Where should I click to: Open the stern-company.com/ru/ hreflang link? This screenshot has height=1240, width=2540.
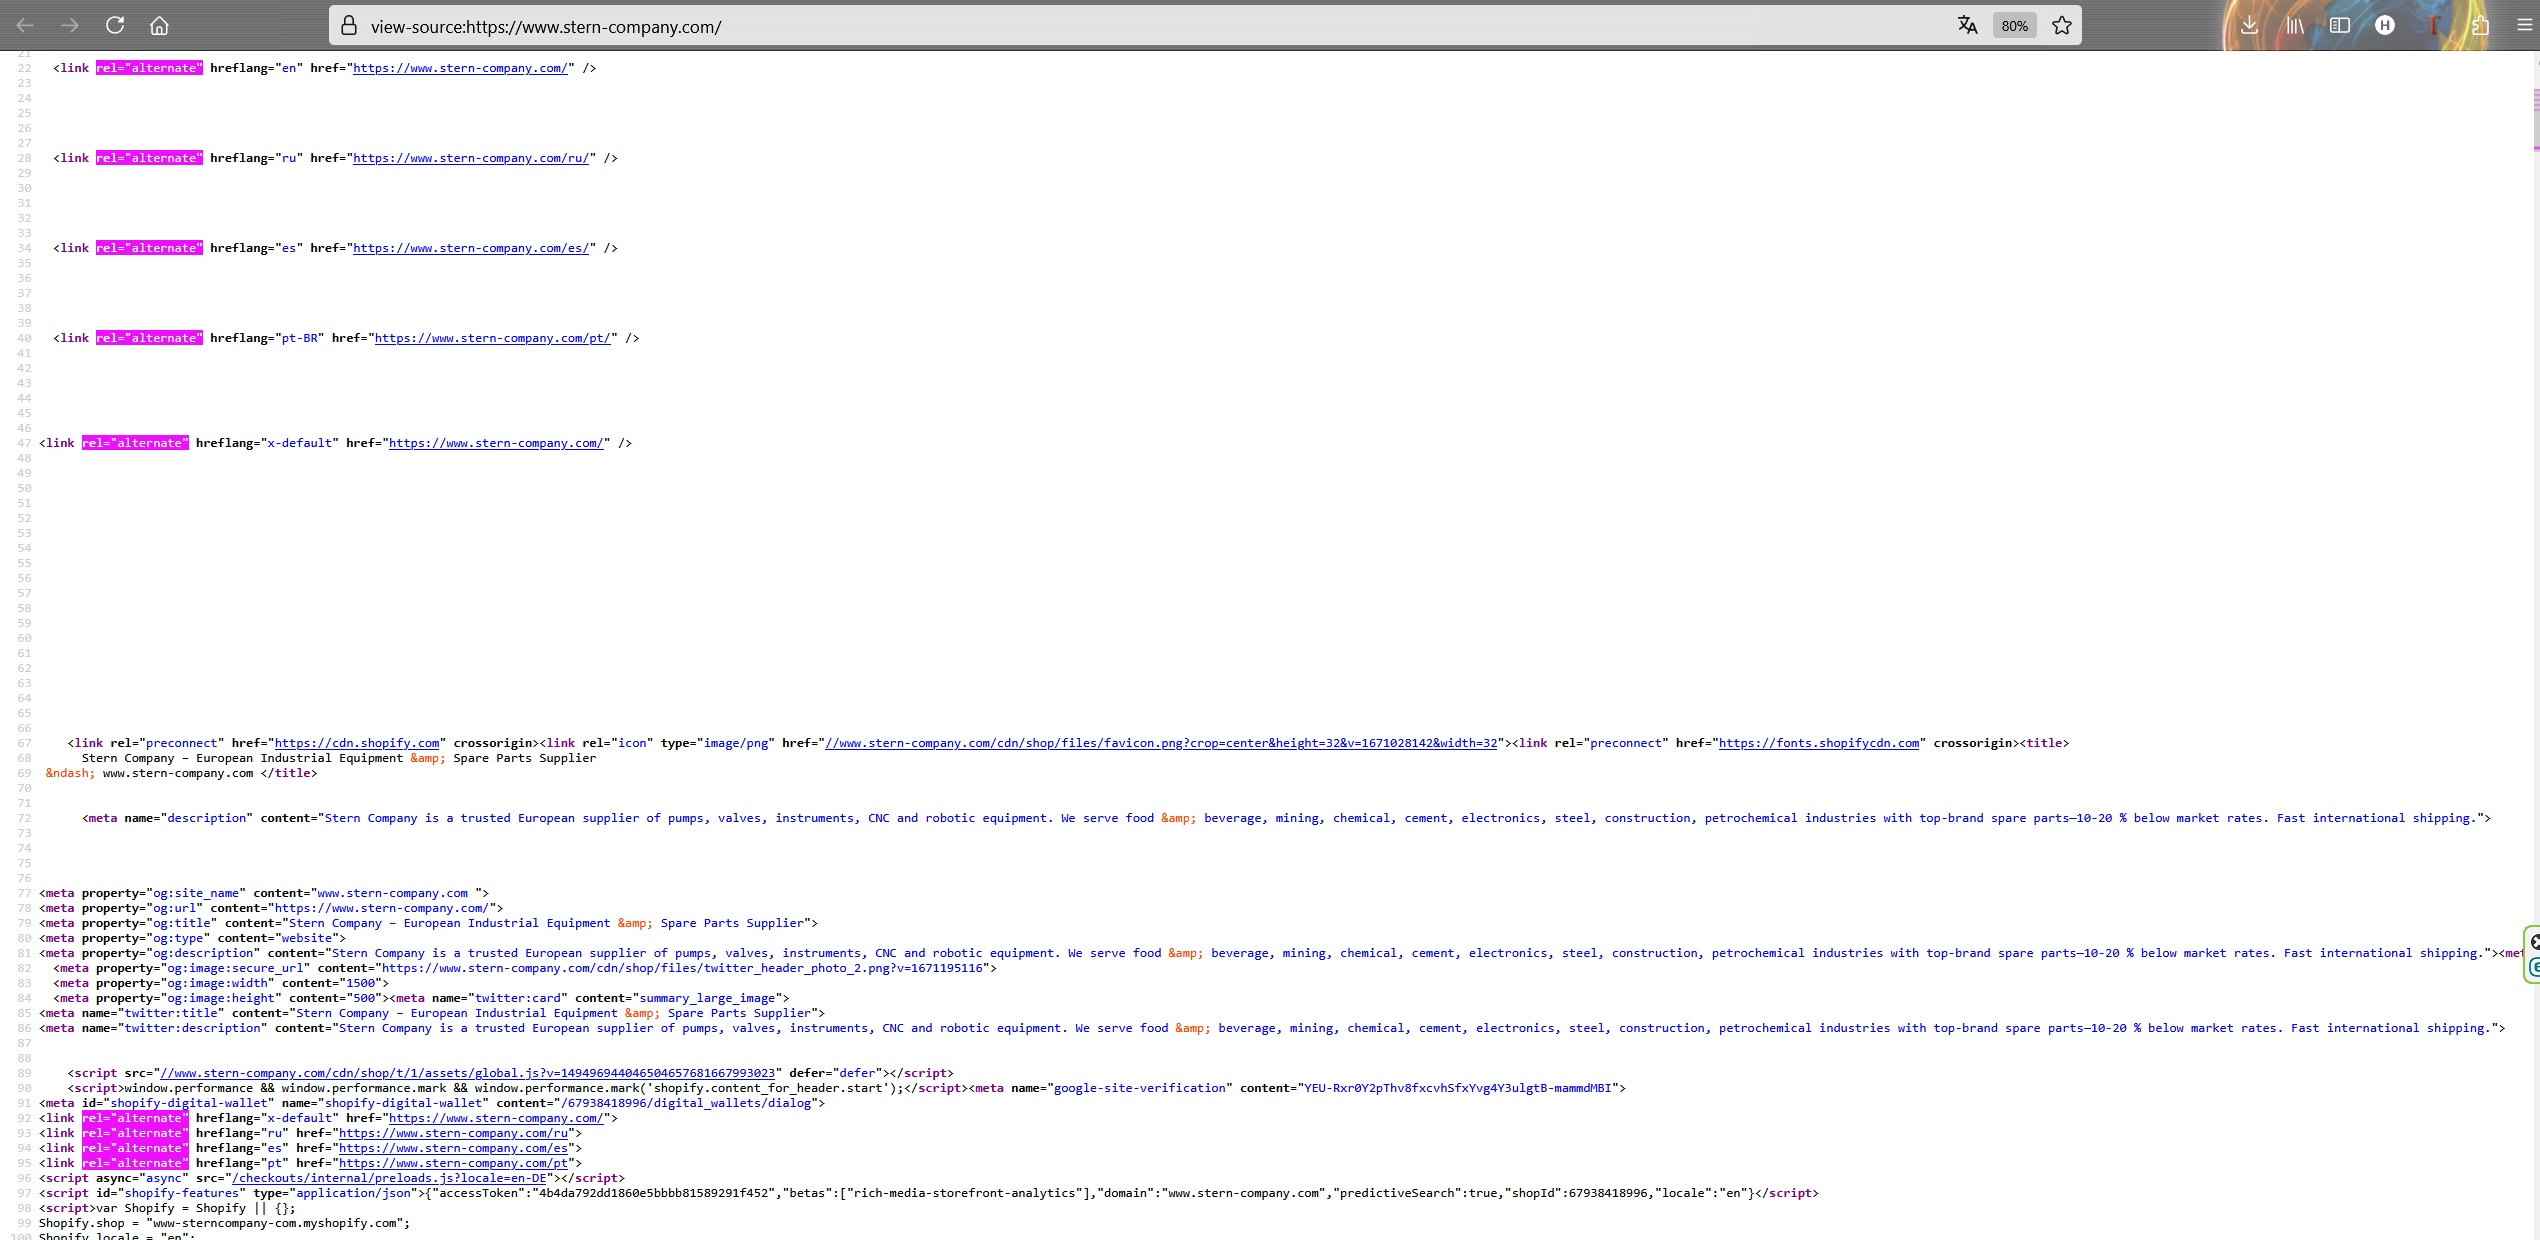(470, 158)
